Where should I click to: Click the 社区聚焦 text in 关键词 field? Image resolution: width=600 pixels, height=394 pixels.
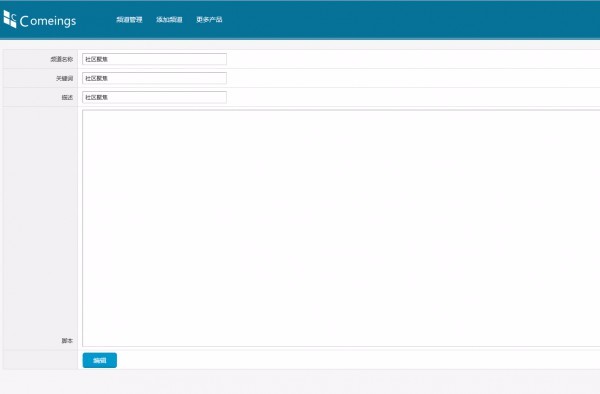(x=96, y=78)
